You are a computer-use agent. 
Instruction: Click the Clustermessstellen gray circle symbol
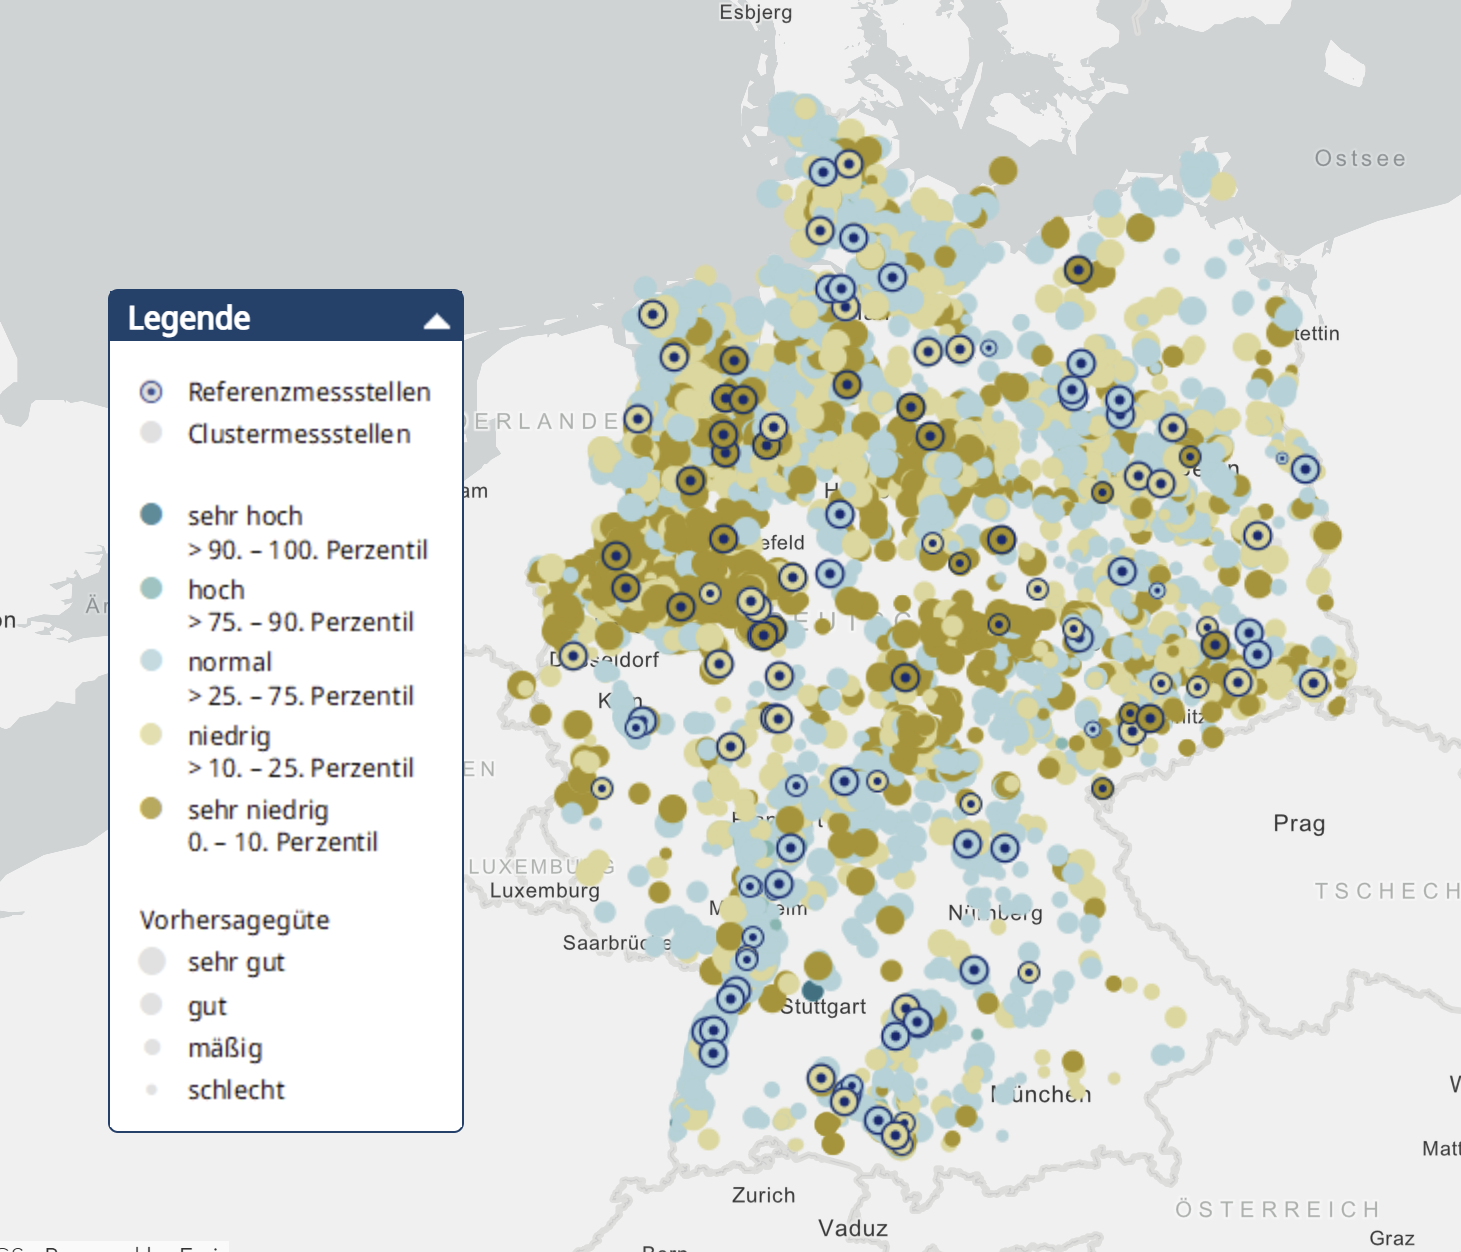(x=151, y=433)
